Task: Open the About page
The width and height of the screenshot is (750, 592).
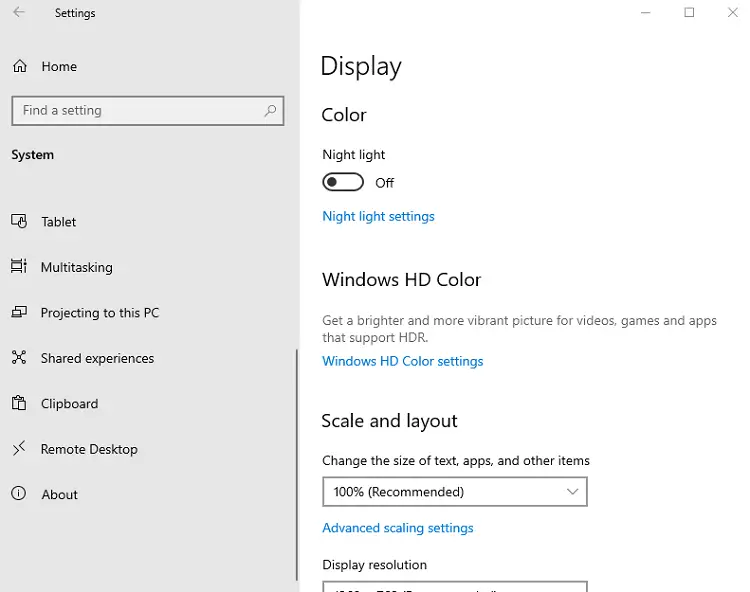Action: (x=59, y=494)
